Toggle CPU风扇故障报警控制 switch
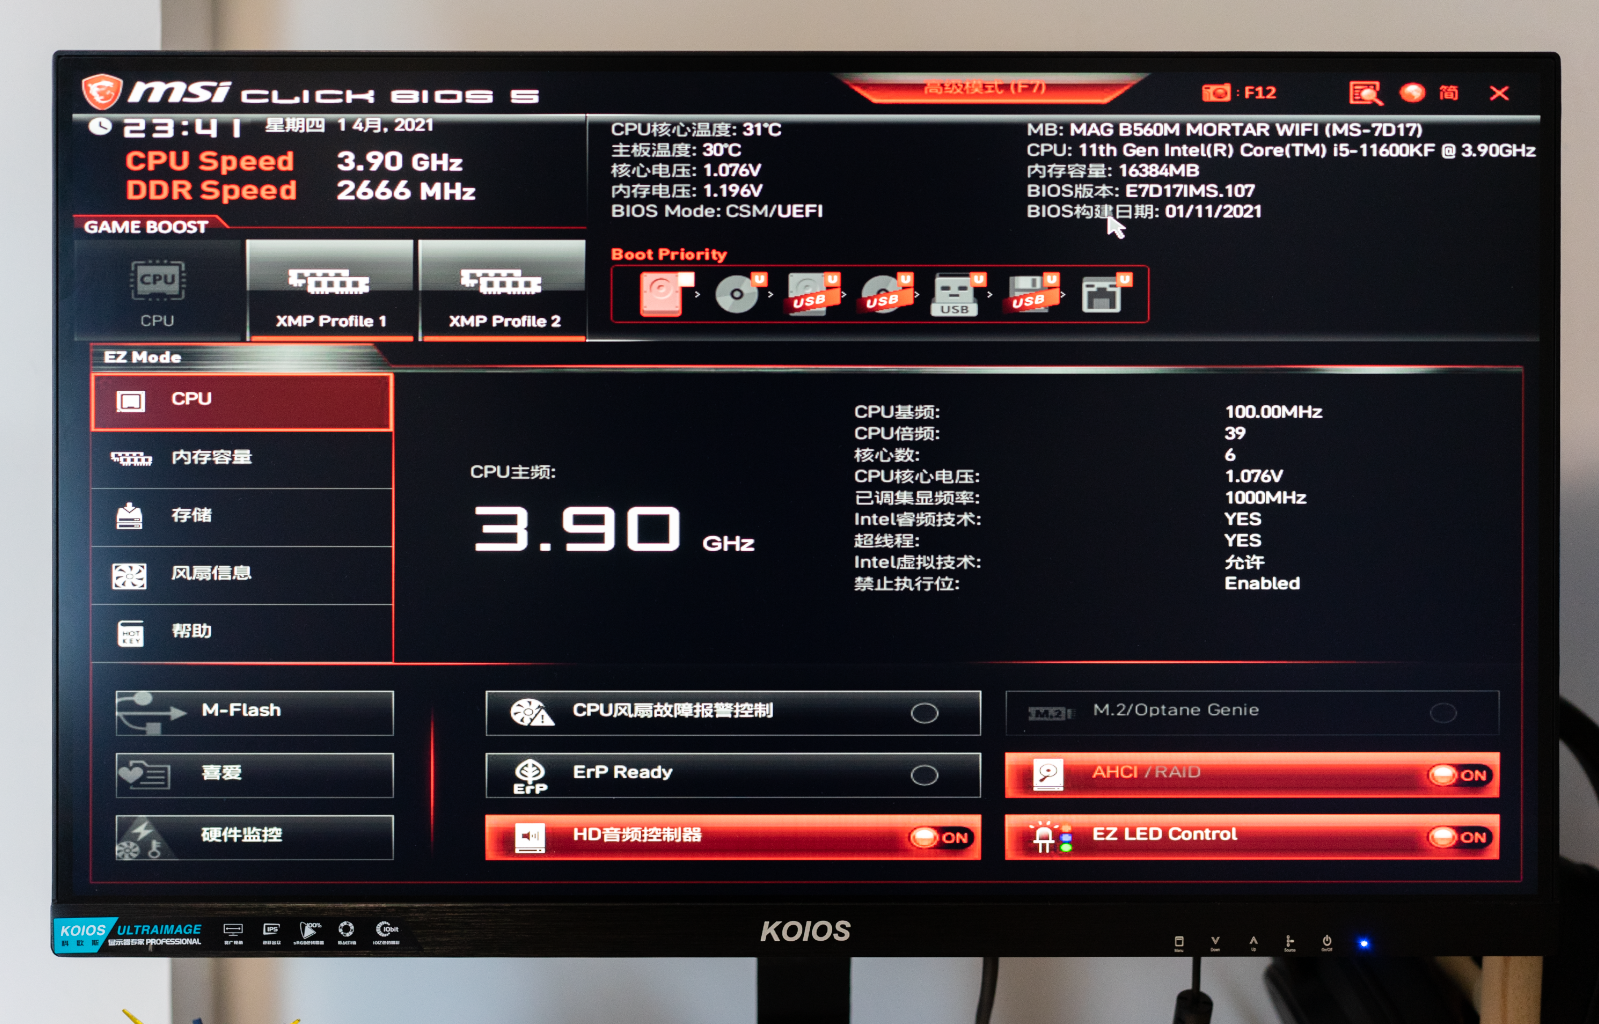The height and width of the screenshot is (1024, 1599). [925, 713]
